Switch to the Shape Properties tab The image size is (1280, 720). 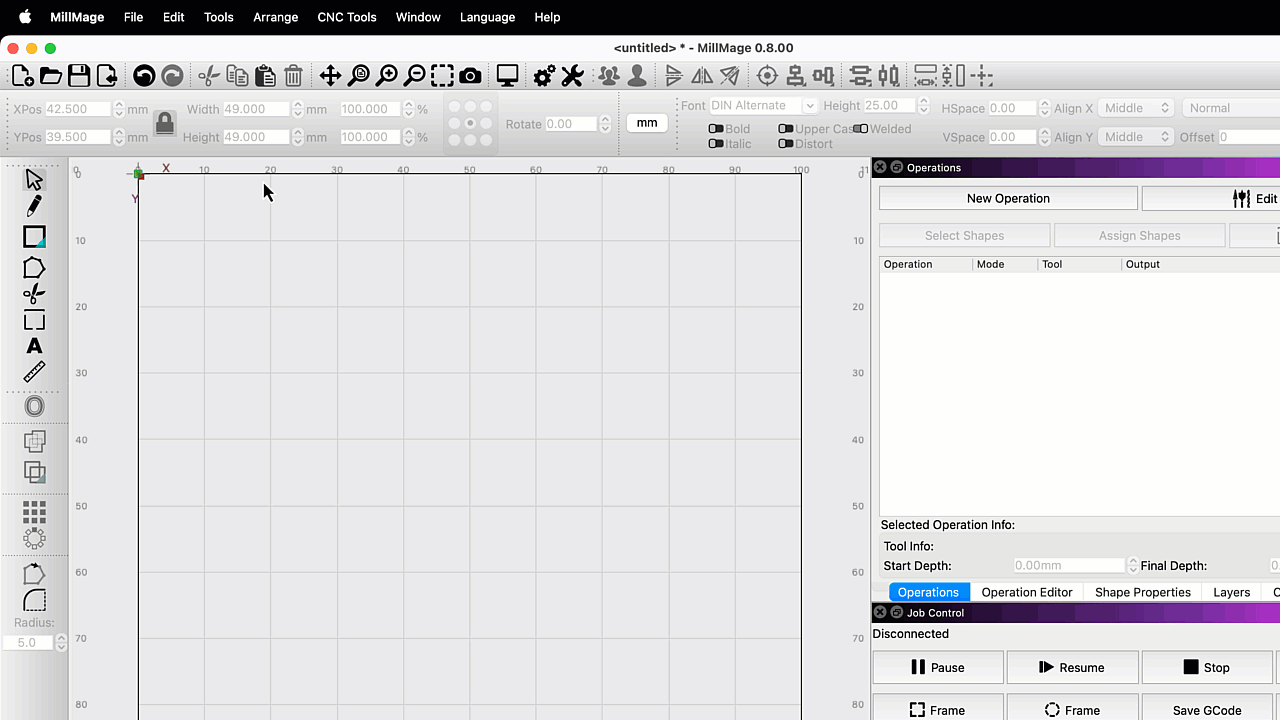pyautogui.click(x=1142, y=592)
